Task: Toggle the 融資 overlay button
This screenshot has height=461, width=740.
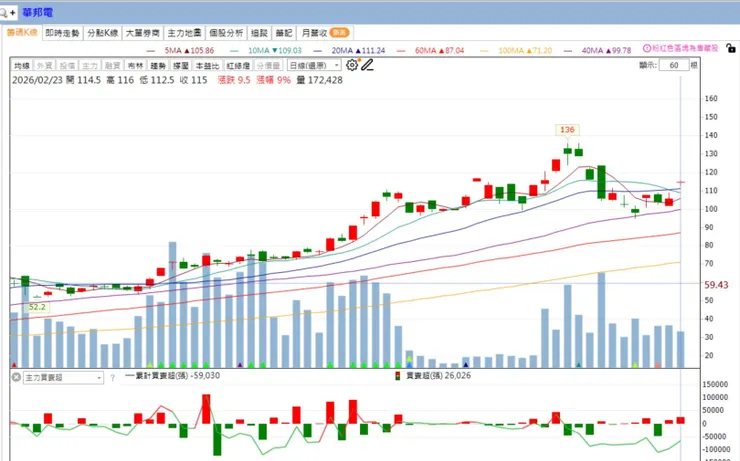Action: click(112, 66)
